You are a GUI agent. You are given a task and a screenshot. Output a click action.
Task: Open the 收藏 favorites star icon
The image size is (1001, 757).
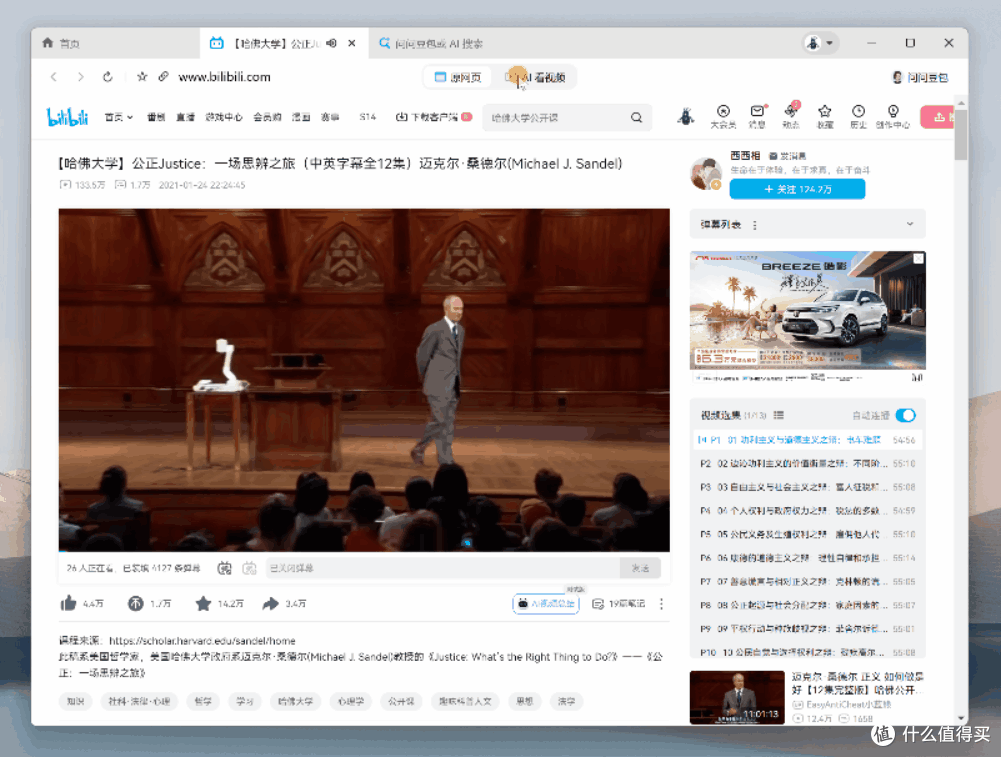coord(825,116)
